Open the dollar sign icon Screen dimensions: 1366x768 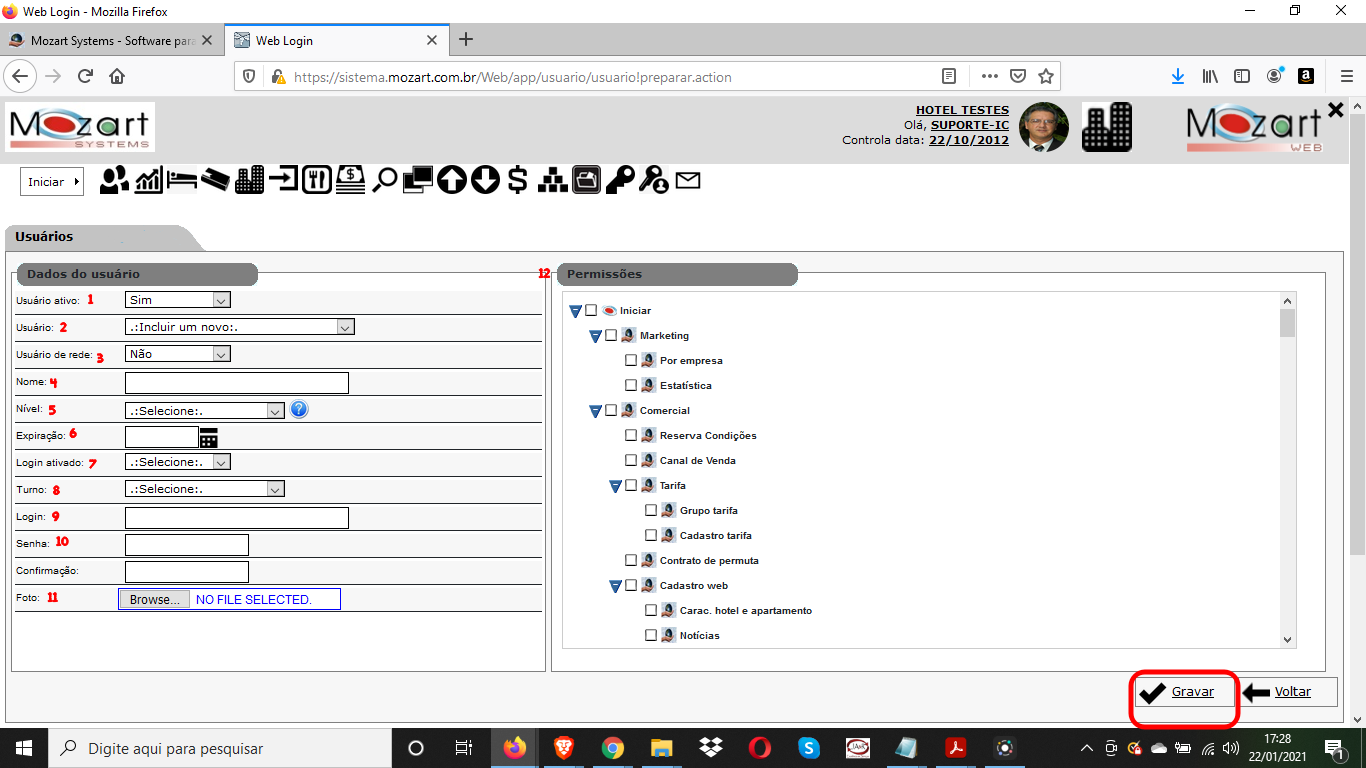click(517, 180)
